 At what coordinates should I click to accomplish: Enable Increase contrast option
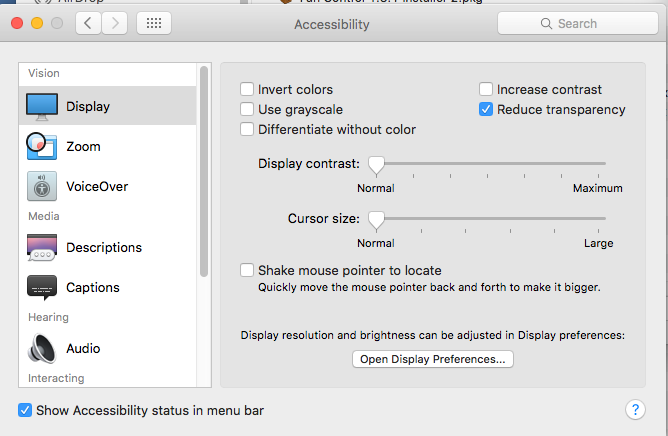pos(486,89)
